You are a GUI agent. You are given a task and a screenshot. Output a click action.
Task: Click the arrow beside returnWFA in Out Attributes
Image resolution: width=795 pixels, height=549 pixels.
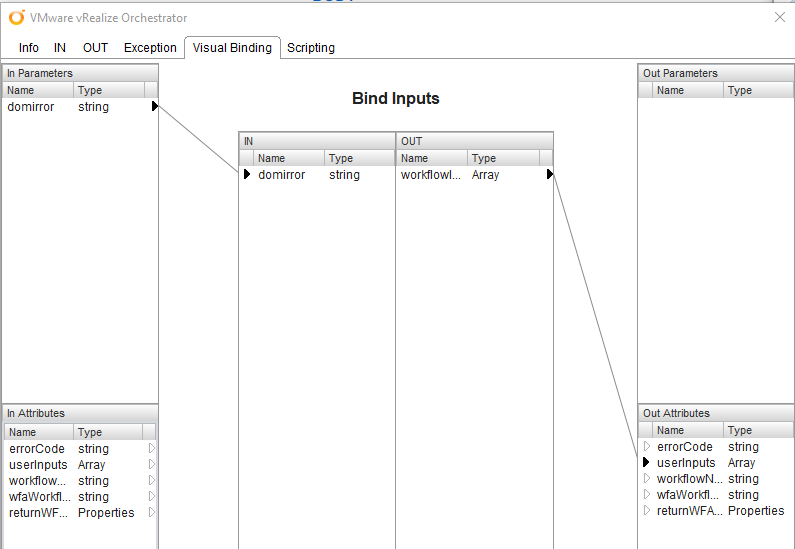point(647,511)
